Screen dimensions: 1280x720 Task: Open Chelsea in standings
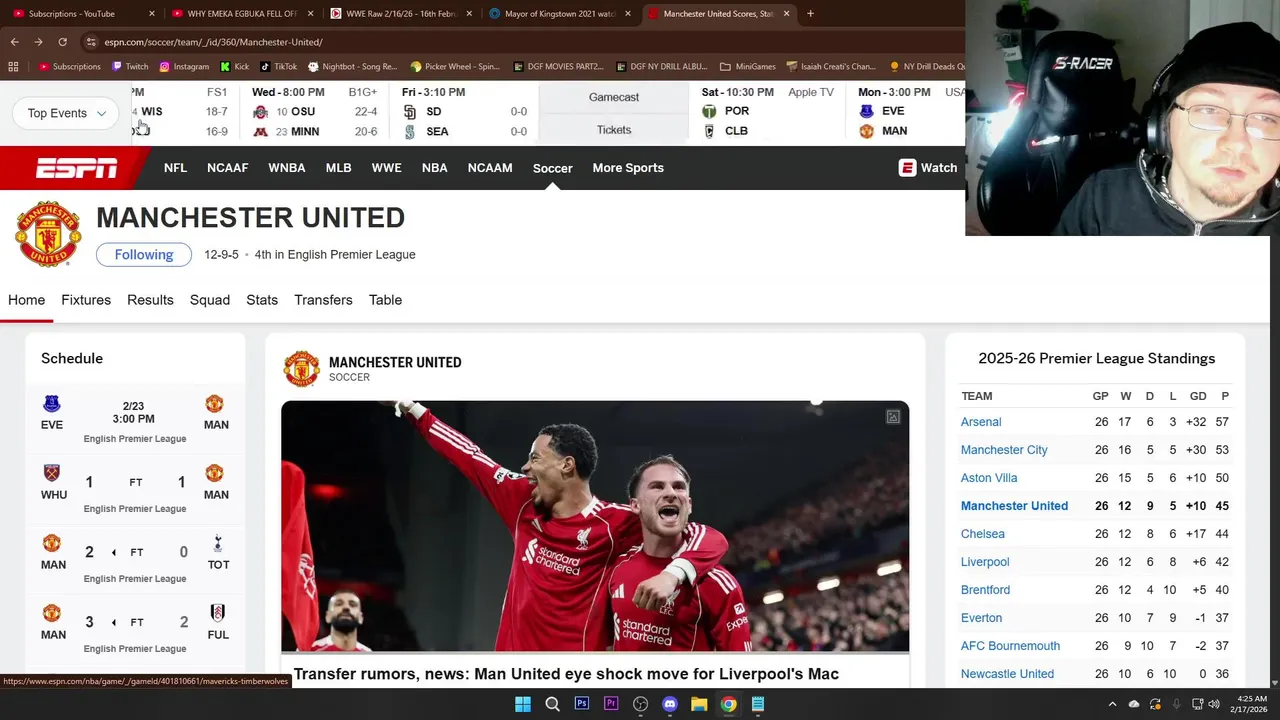coord(983,534)
